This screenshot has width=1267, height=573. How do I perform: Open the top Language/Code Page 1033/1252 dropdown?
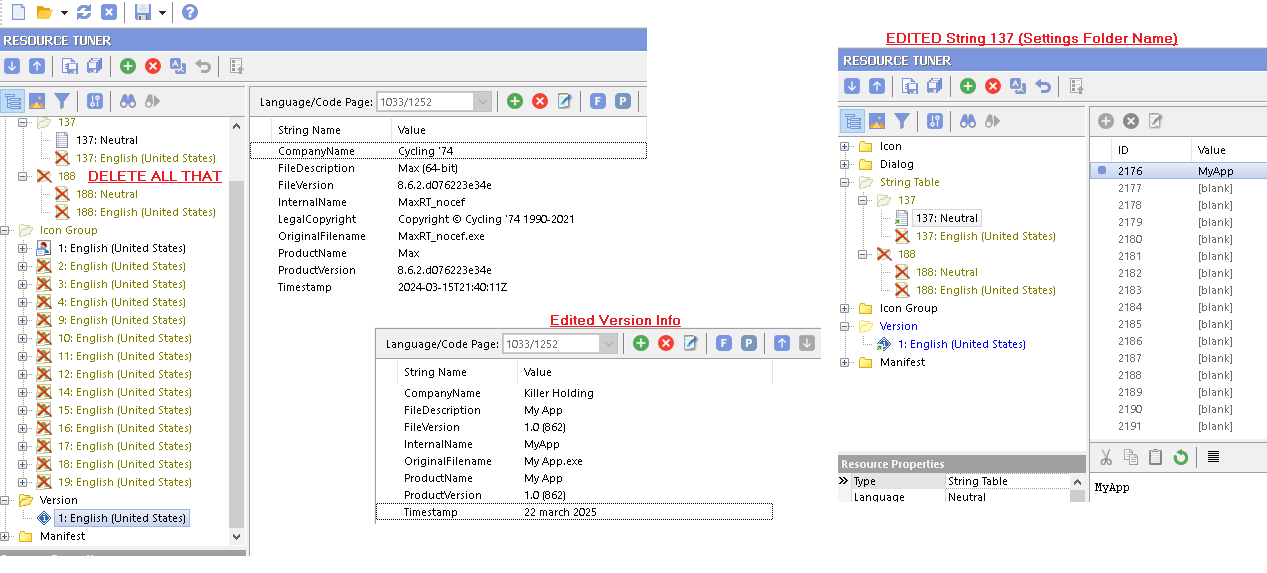coord(483,101)
